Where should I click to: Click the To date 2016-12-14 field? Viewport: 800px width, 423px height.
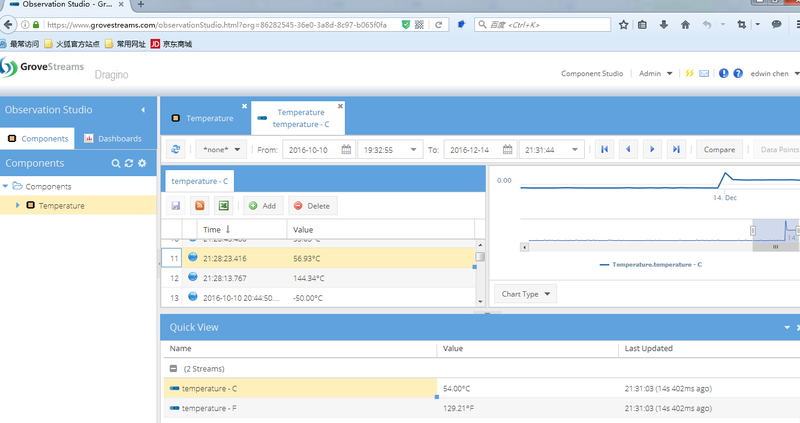pyautogui.click(x=472, y=150)
